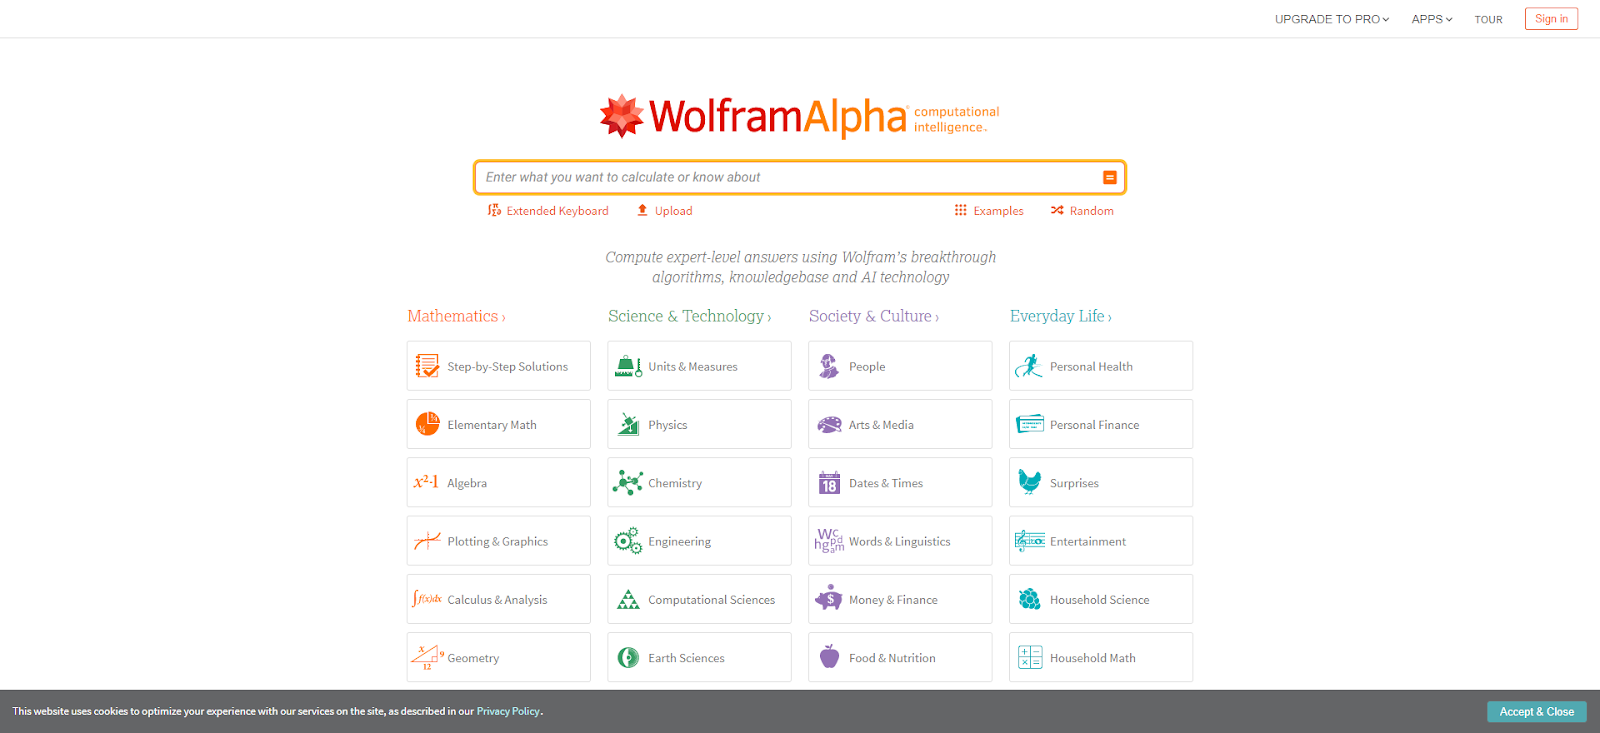
Task: Open the Extended Keyboard option
Action: click(548, 211)
